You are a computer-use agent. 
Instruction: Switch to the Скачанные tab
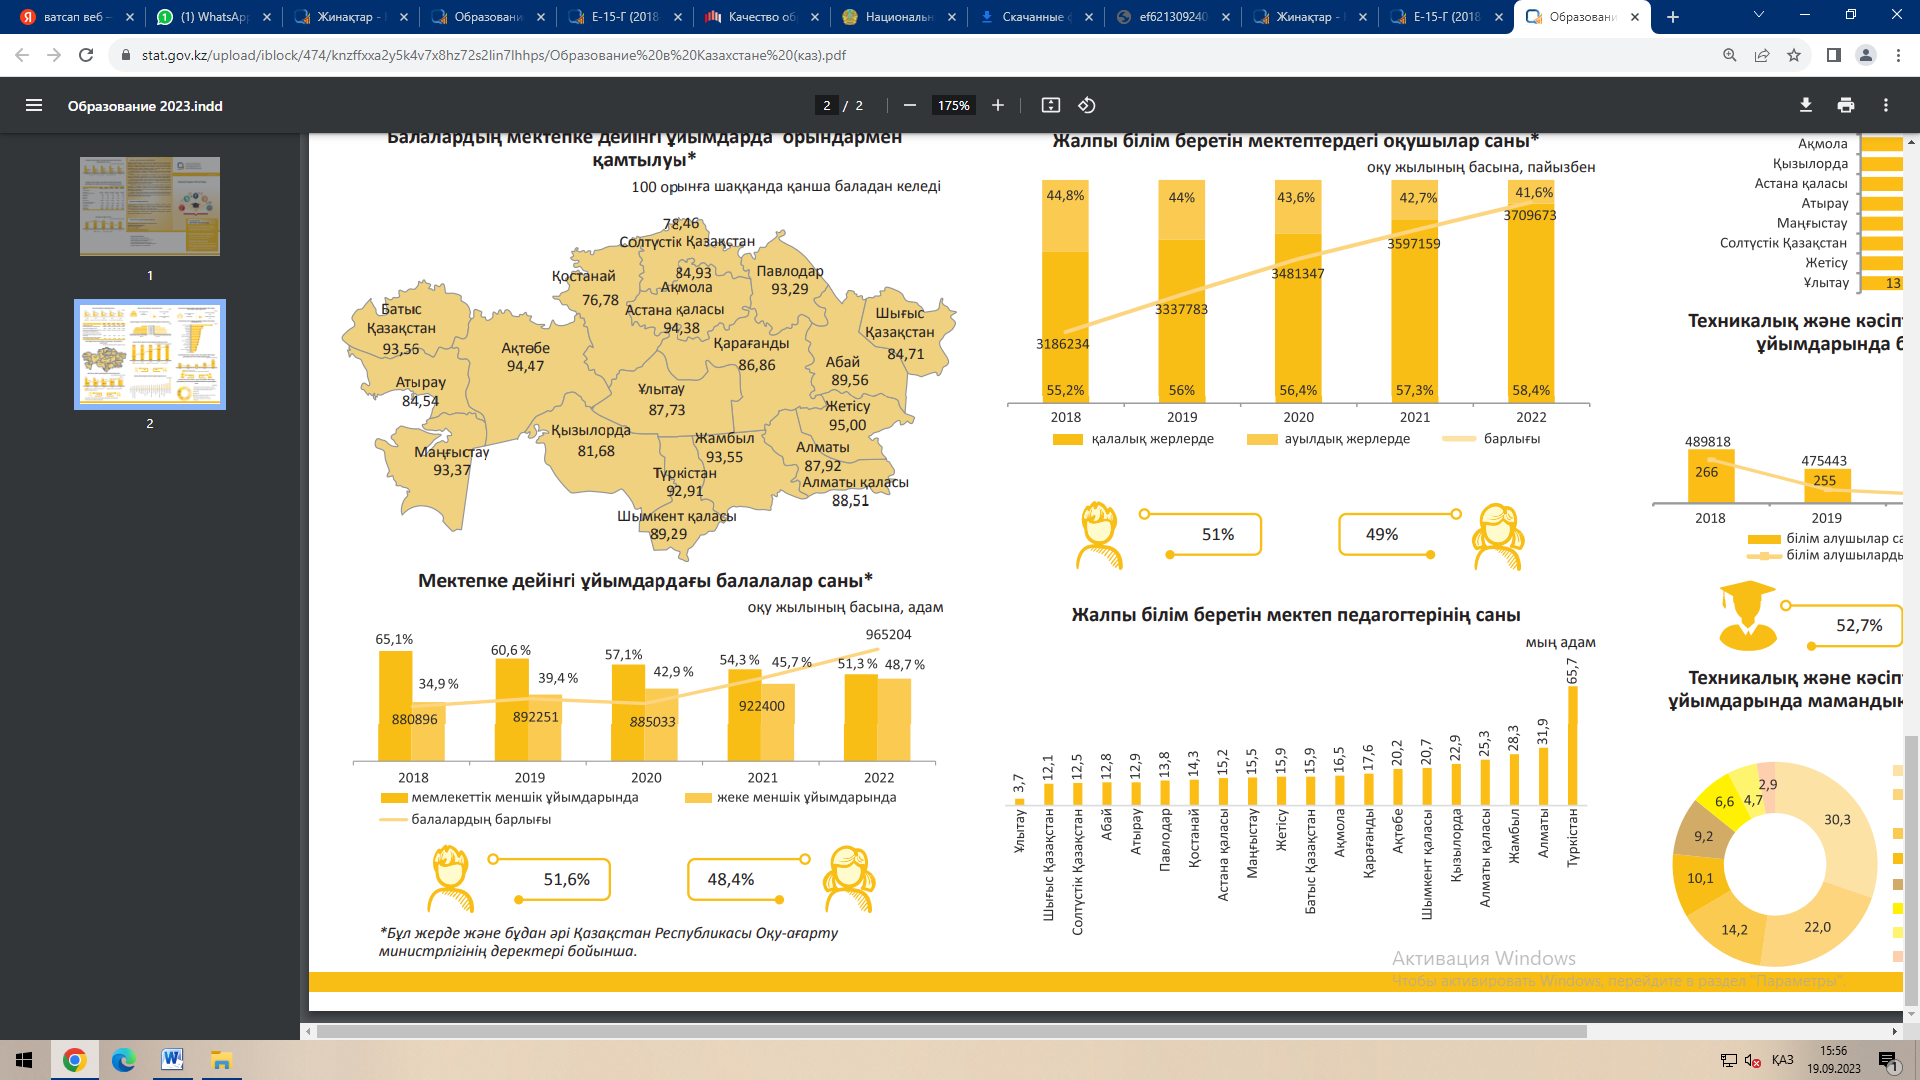click(1032, 17)
